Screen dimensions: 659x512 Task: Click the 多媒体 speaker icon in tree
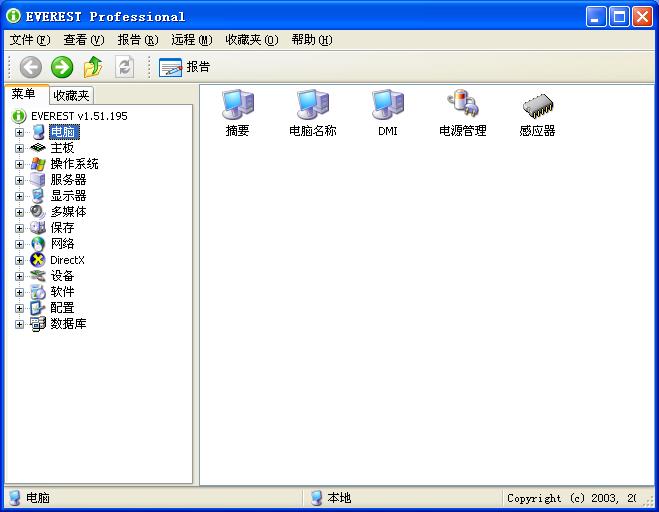point(38,212)
